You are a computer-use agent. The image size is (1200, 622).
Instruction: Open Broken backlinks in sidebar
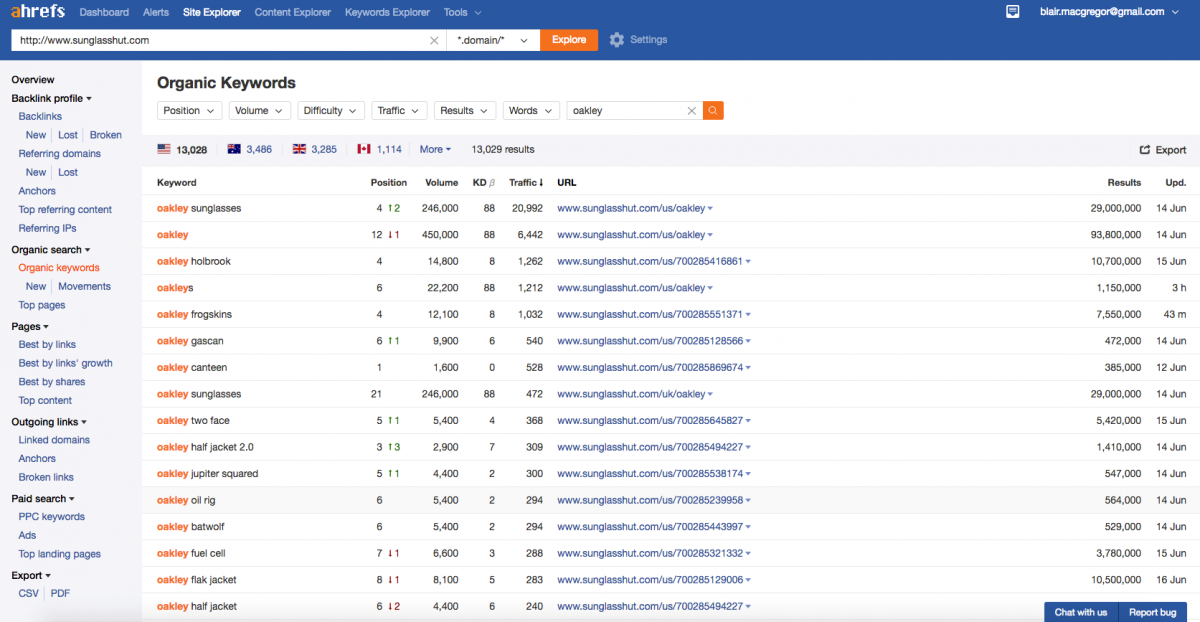coord(106,135)
